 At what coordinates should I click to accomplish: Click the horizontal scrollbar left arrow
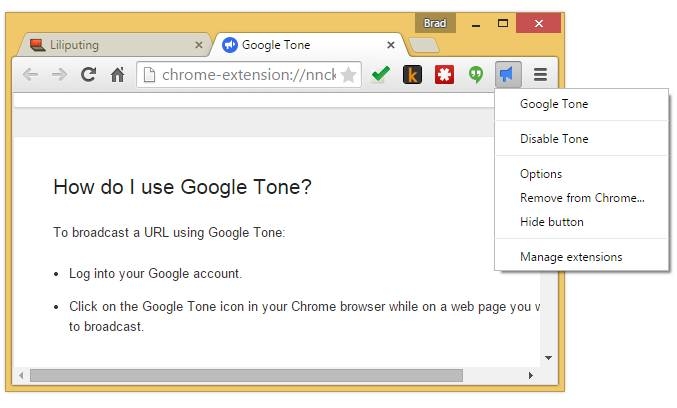pos(21,376)
